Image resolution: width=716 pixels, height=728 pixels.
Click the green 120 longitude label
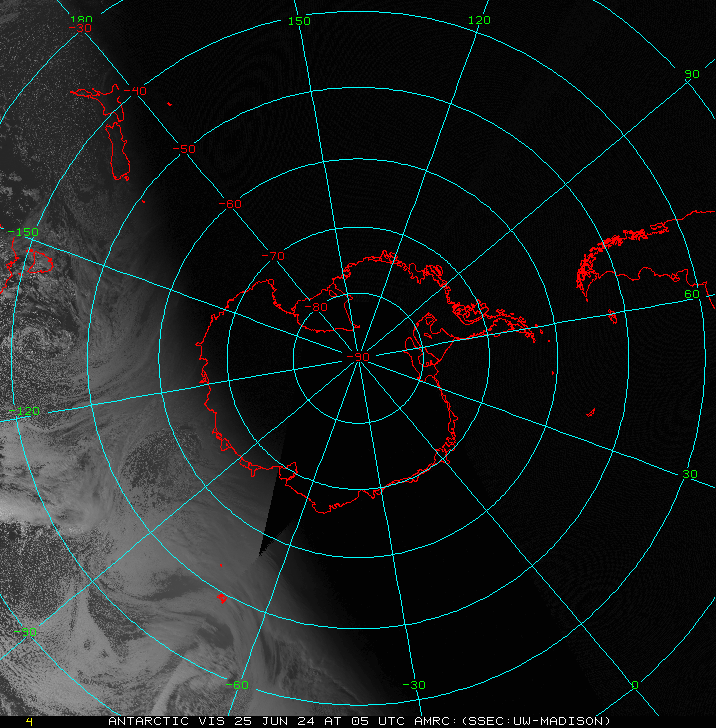[x=479, y=20]
